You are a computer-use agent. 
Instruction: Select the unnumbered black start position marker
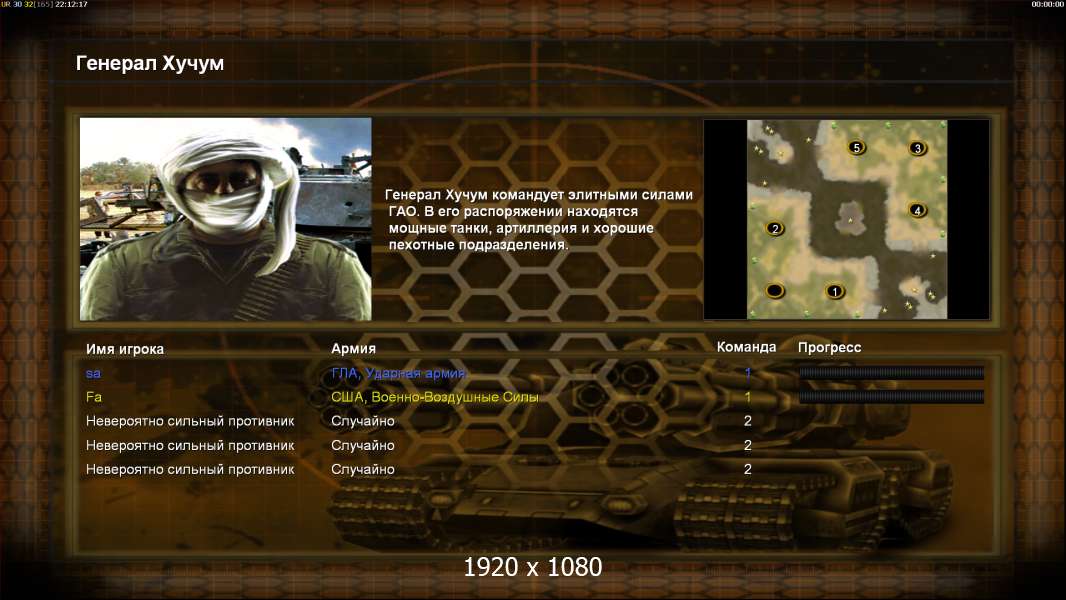(775, 292)
